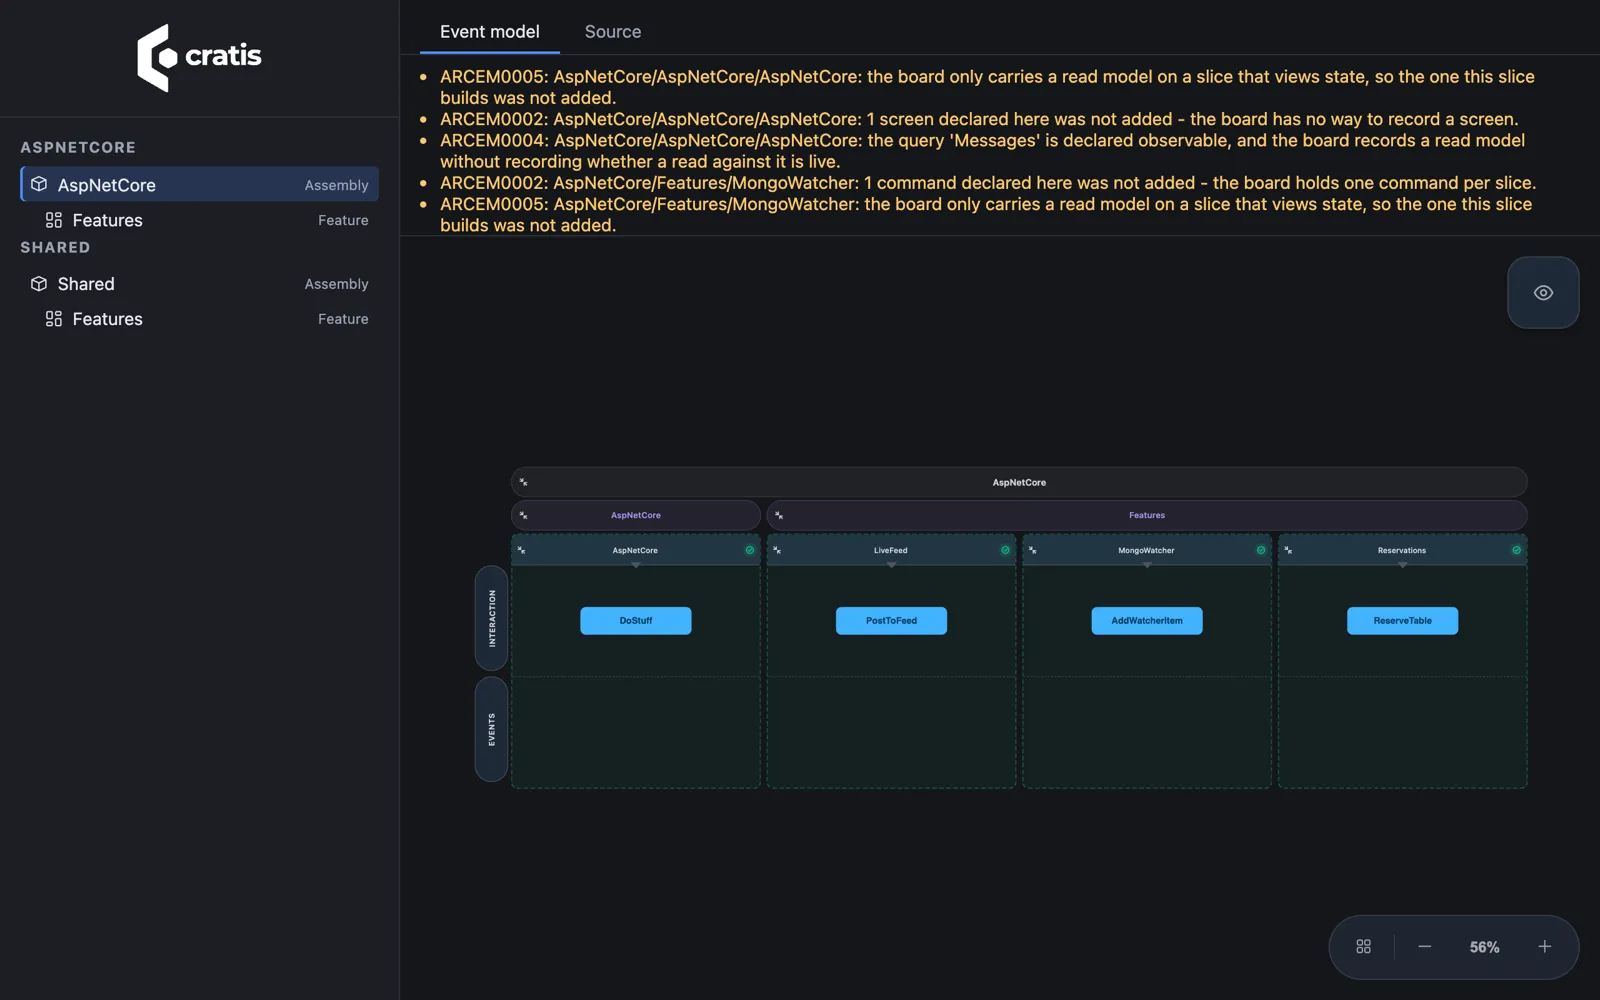
Task: Zoom out with the minus button
Action: pos(1425,947)
